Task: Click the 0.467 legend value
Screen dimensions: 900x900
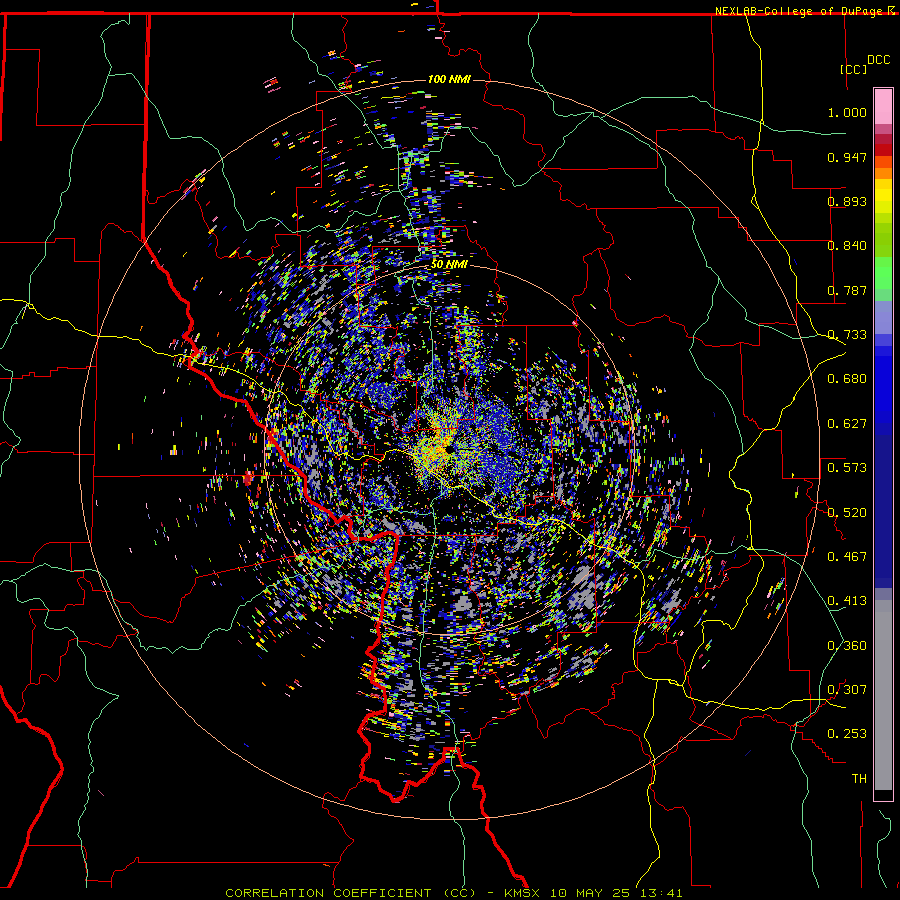Action: [847, 556]
